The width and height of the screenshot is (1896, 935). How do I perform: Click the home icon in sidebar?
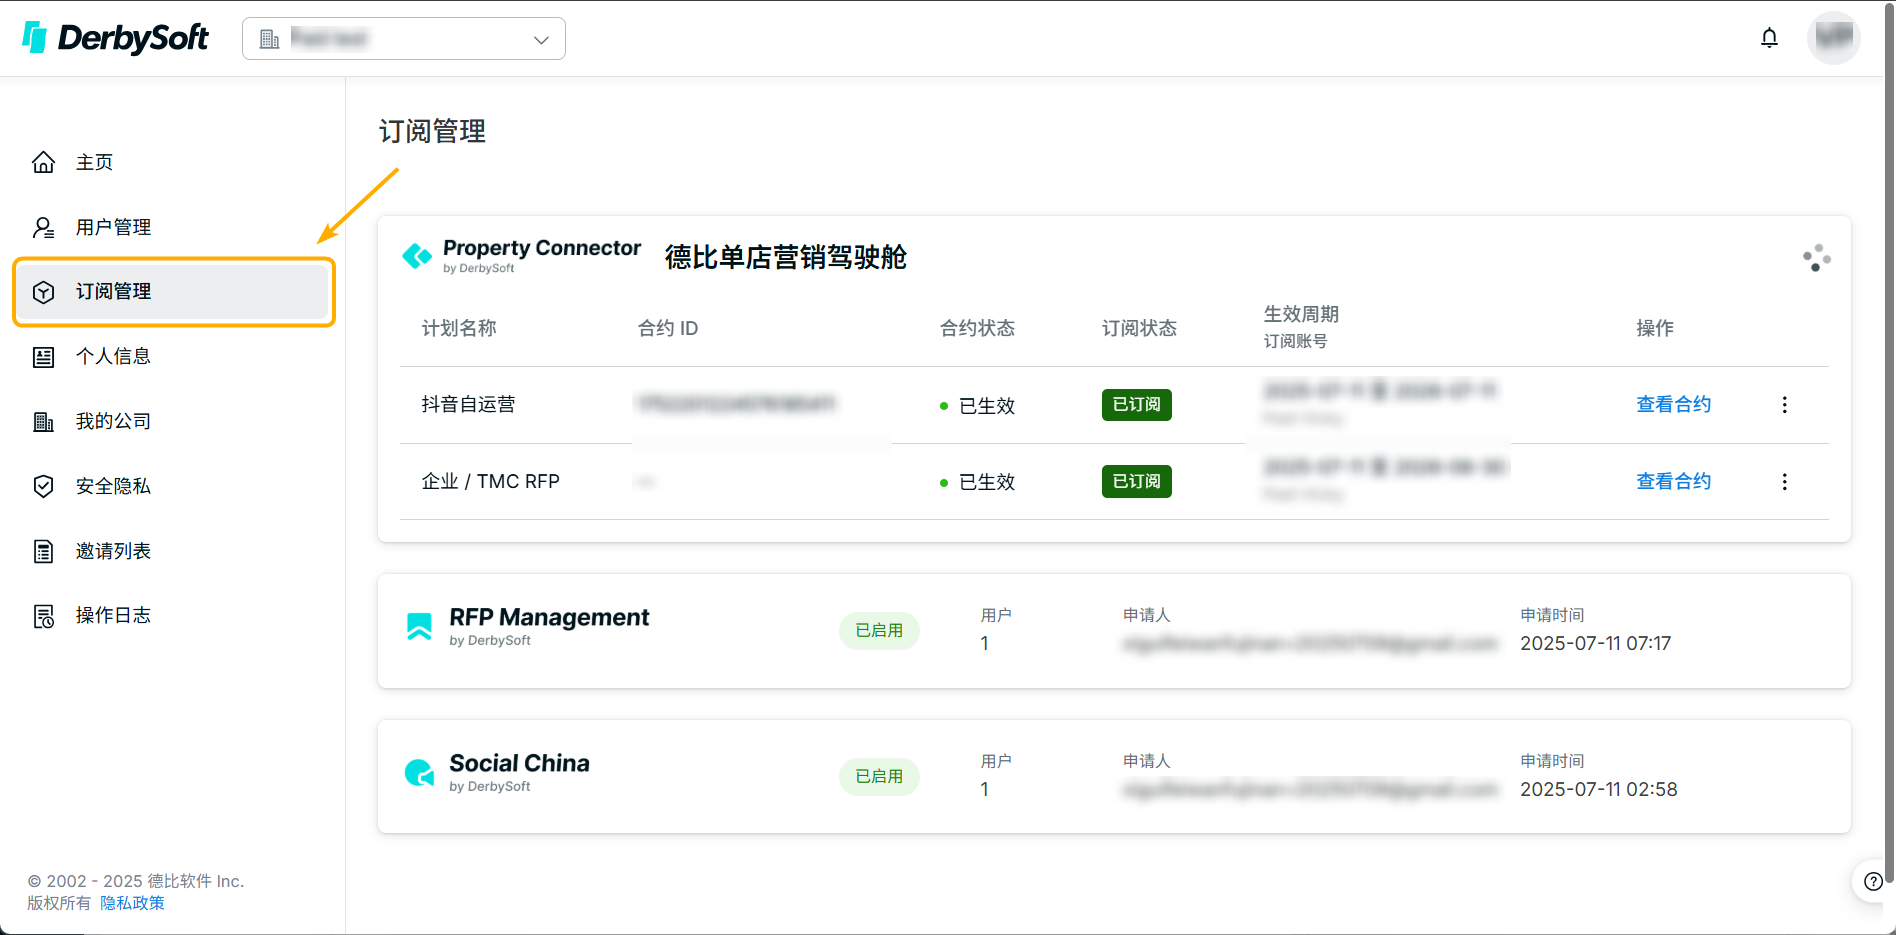point(43,162)
